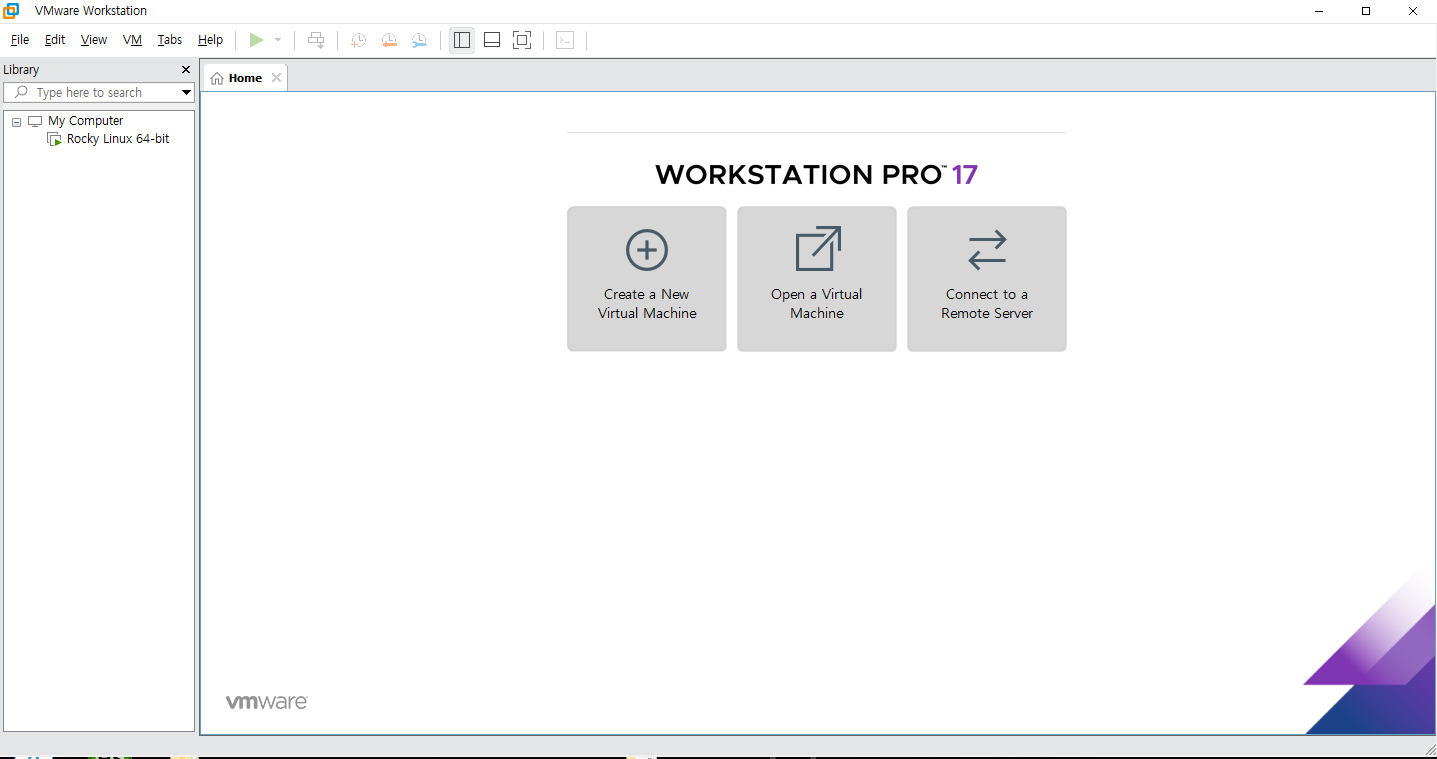Open the Snapshot Manager icon
Image resolution: width=1437 pixels, height=759 pixels.
419,40
